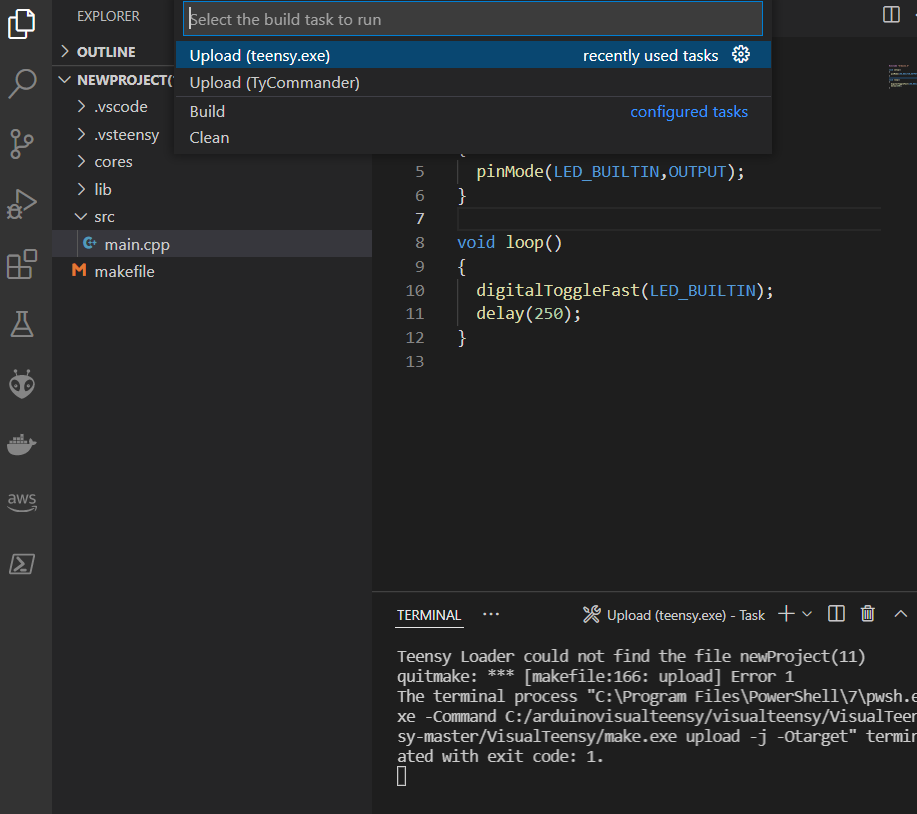Split the editor using the top-right icon

pos(890,15)
